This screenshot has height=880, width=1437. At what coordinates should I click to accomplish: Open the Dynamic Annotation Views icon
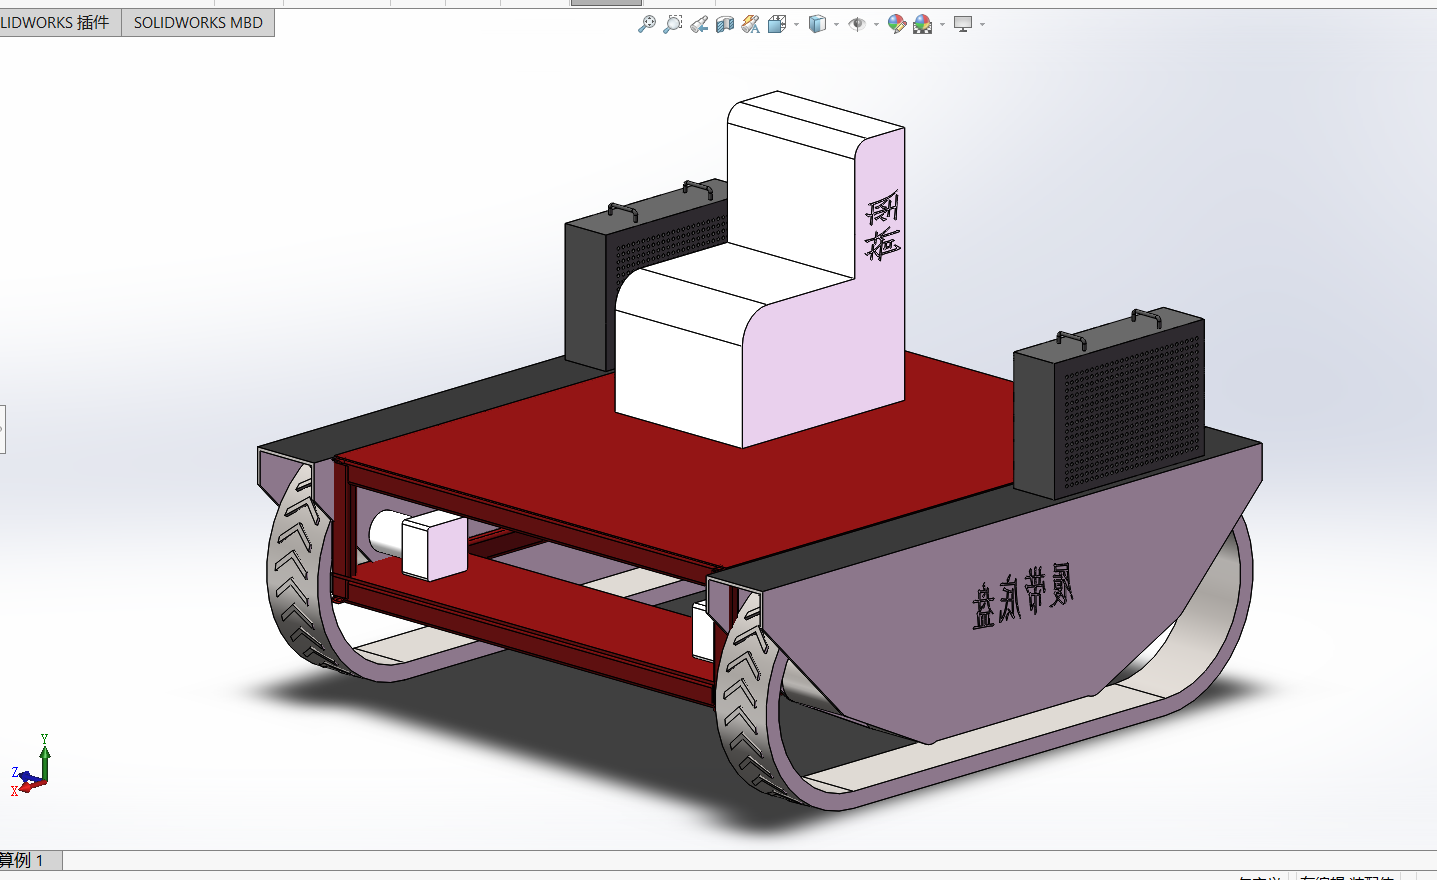coord(751,24)
